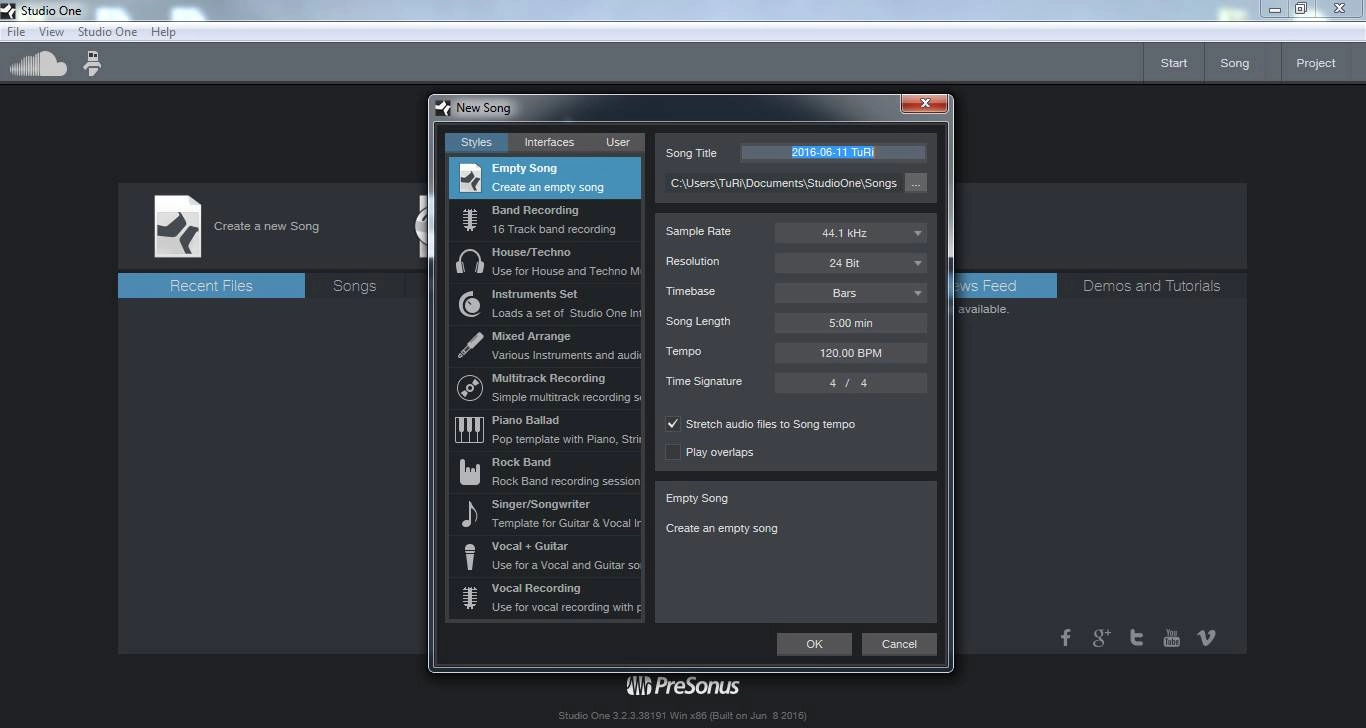Screen dimensions: 1366x728
Task: Click the Tempo 120.00 BPM field
Action: click(851, 353)
